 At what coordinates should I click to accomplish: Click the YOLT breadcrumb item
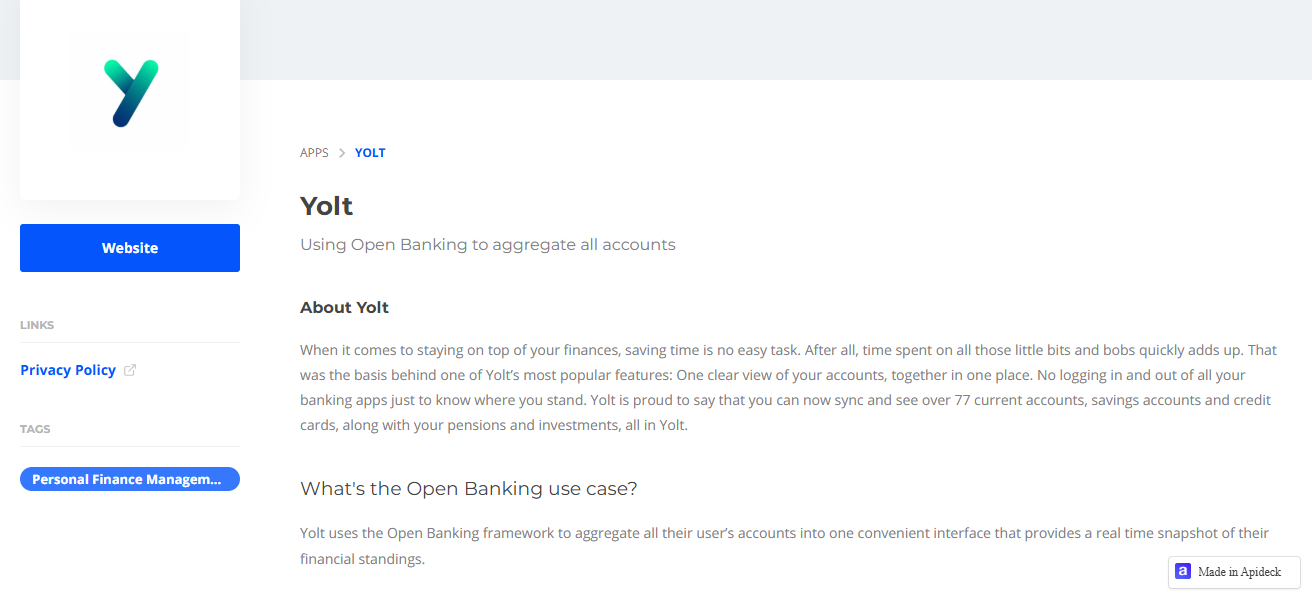pyautogui.click(x=370, y=153)
